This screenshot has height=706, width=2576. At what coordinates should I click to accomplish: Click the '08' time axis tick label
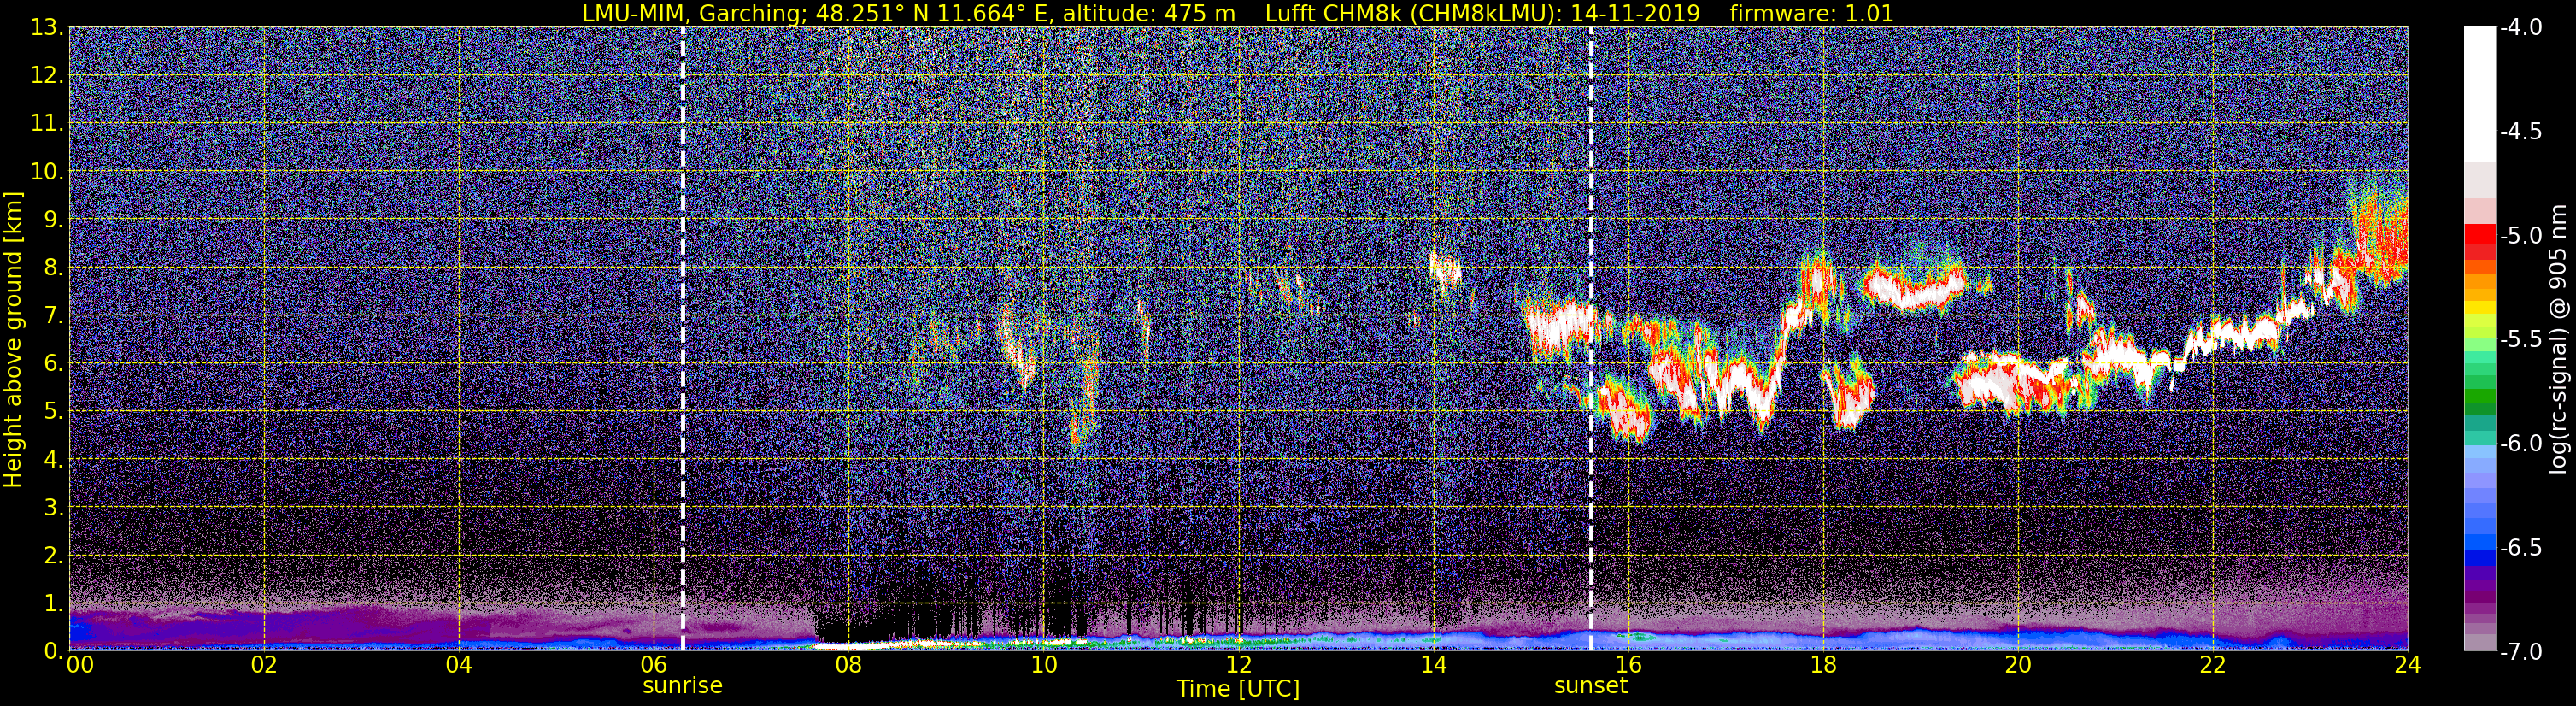[848, 666]
